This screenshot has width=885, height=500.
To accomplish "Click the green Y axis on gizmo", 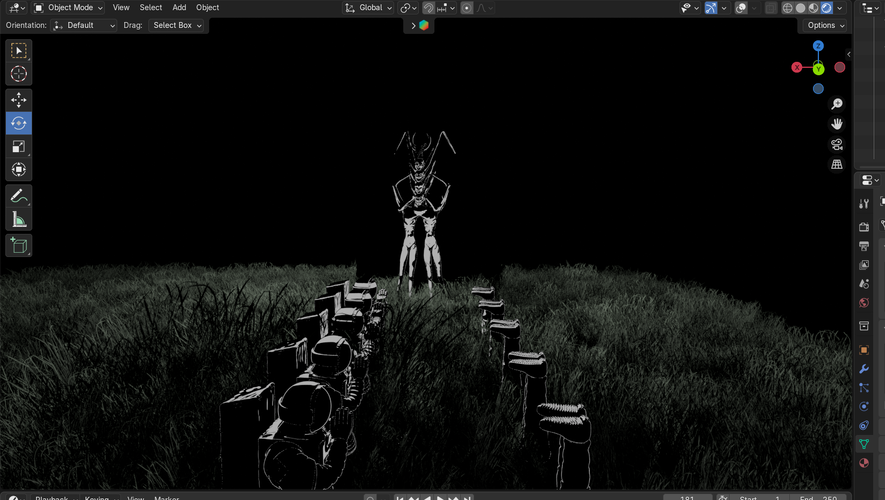I will 818,69.
